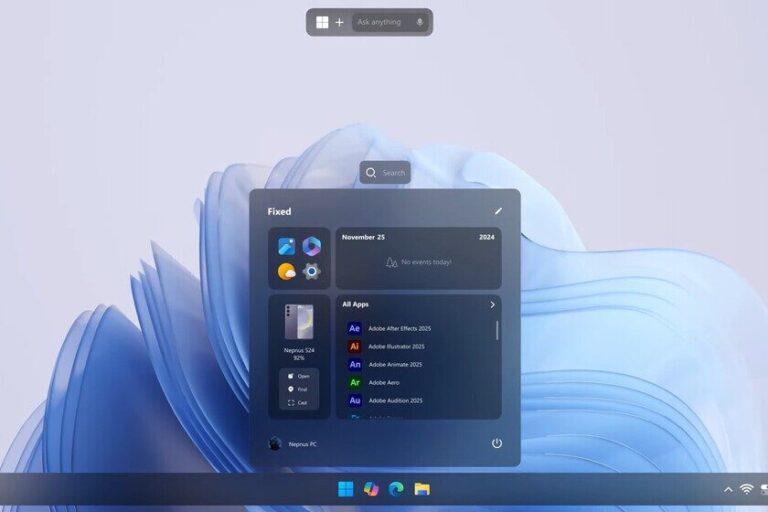Focus the Ask anything input field
768x512 pixels.
tap(389, 22)
